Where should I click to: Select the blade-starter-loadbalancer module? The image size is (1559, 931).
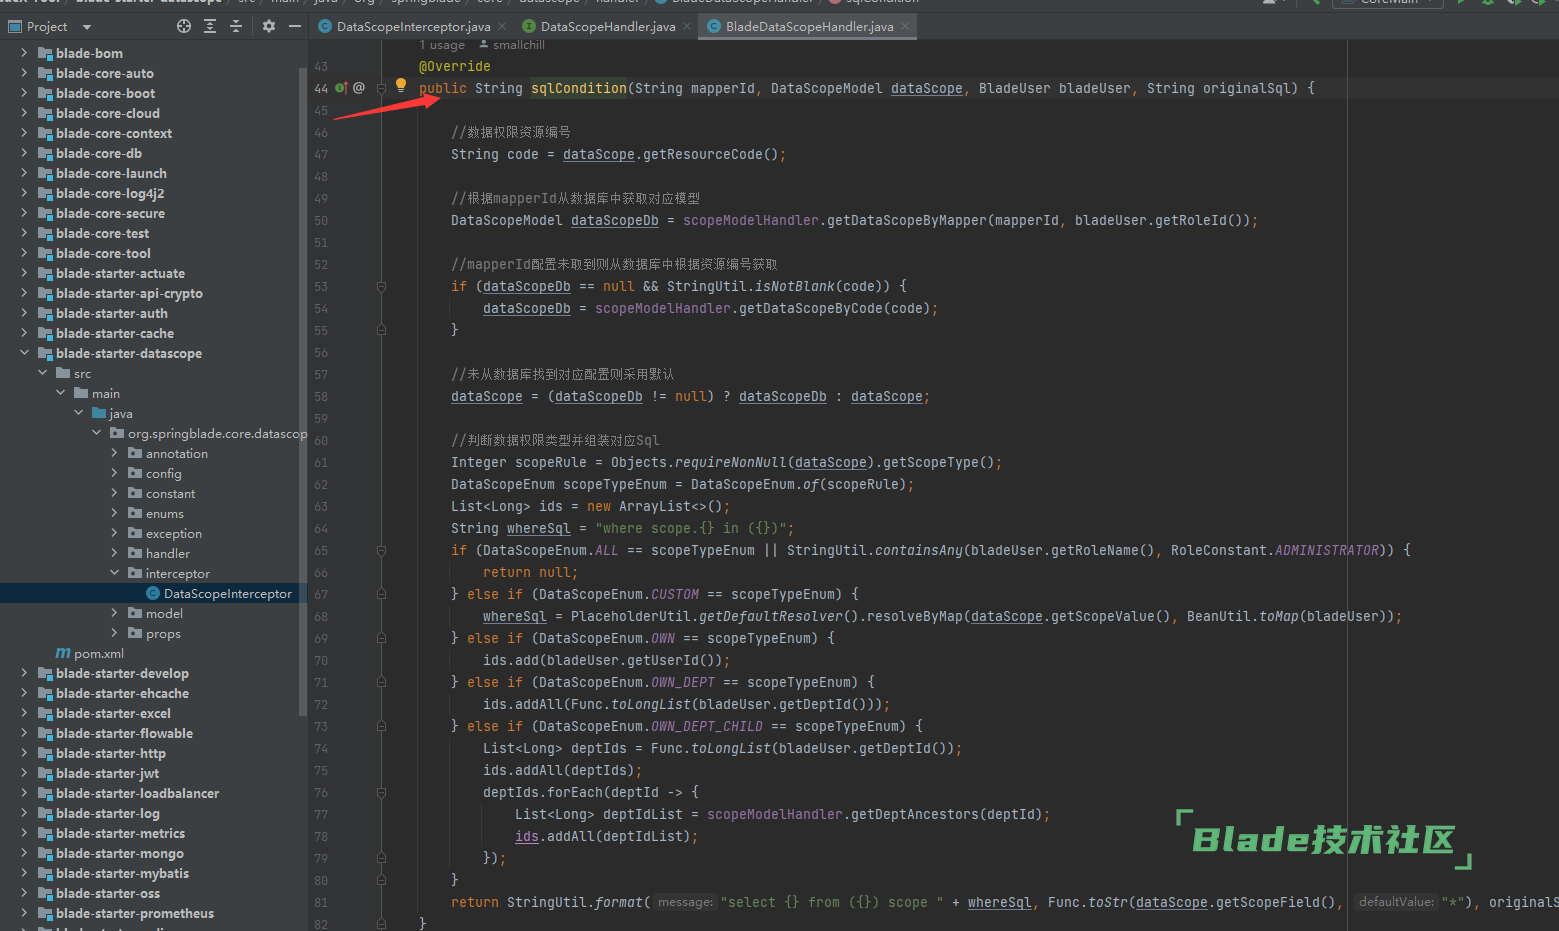pyautogui.click(x=137, y=793)
